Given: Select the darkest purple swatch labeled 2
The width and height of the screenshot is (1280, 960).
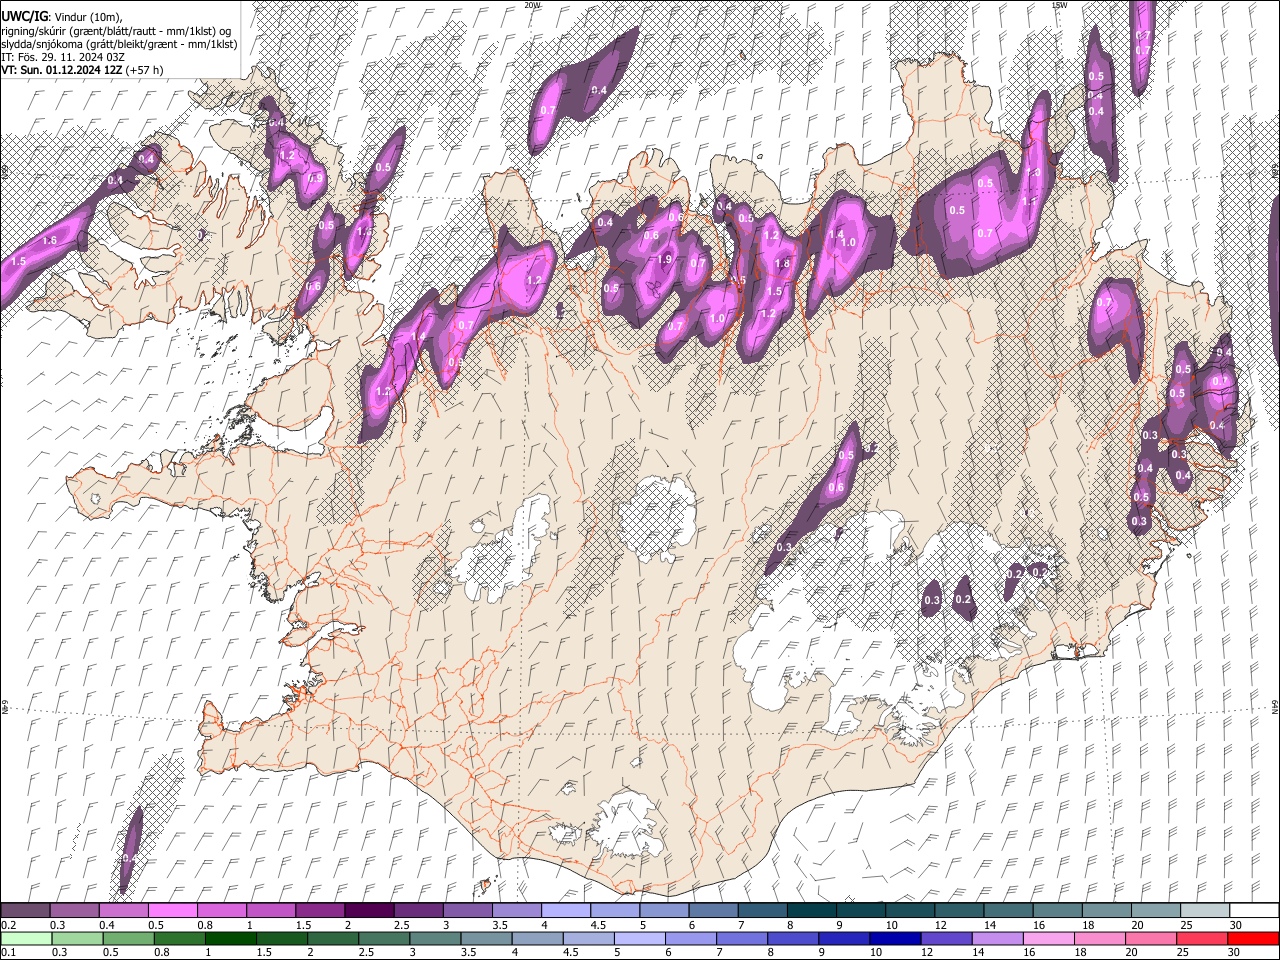Looking at the screenshot, I should pyautogui.click(x=369, y=911).
